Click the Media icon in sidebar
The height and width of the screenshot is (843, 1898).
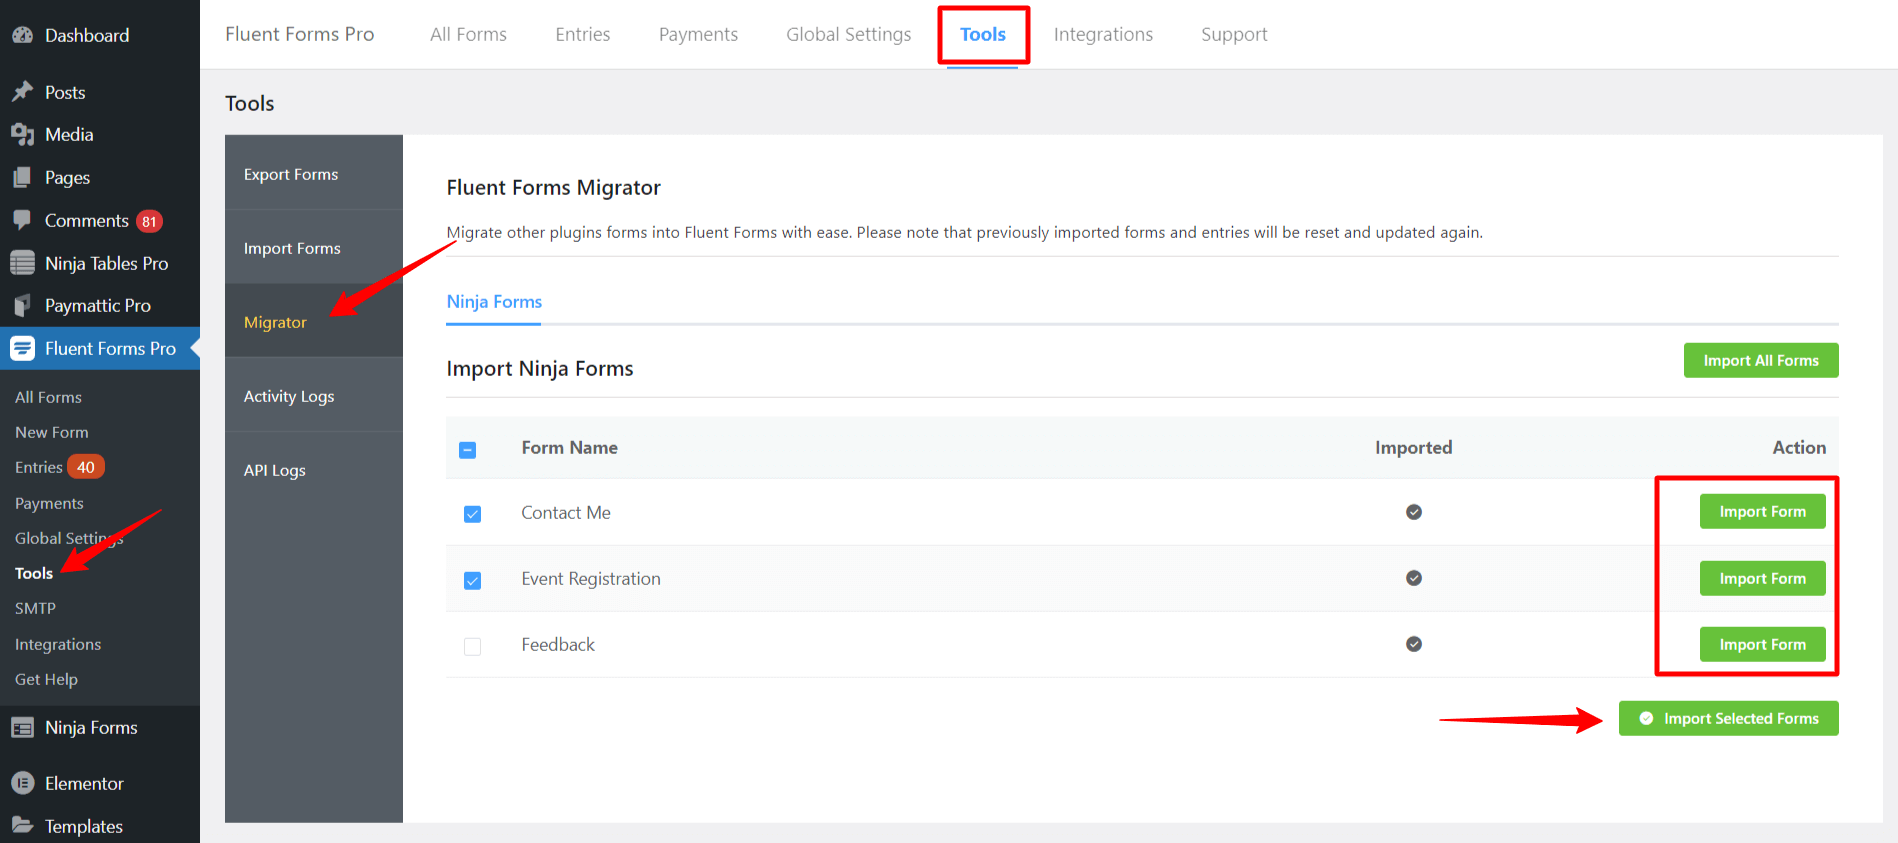[22, 134]
